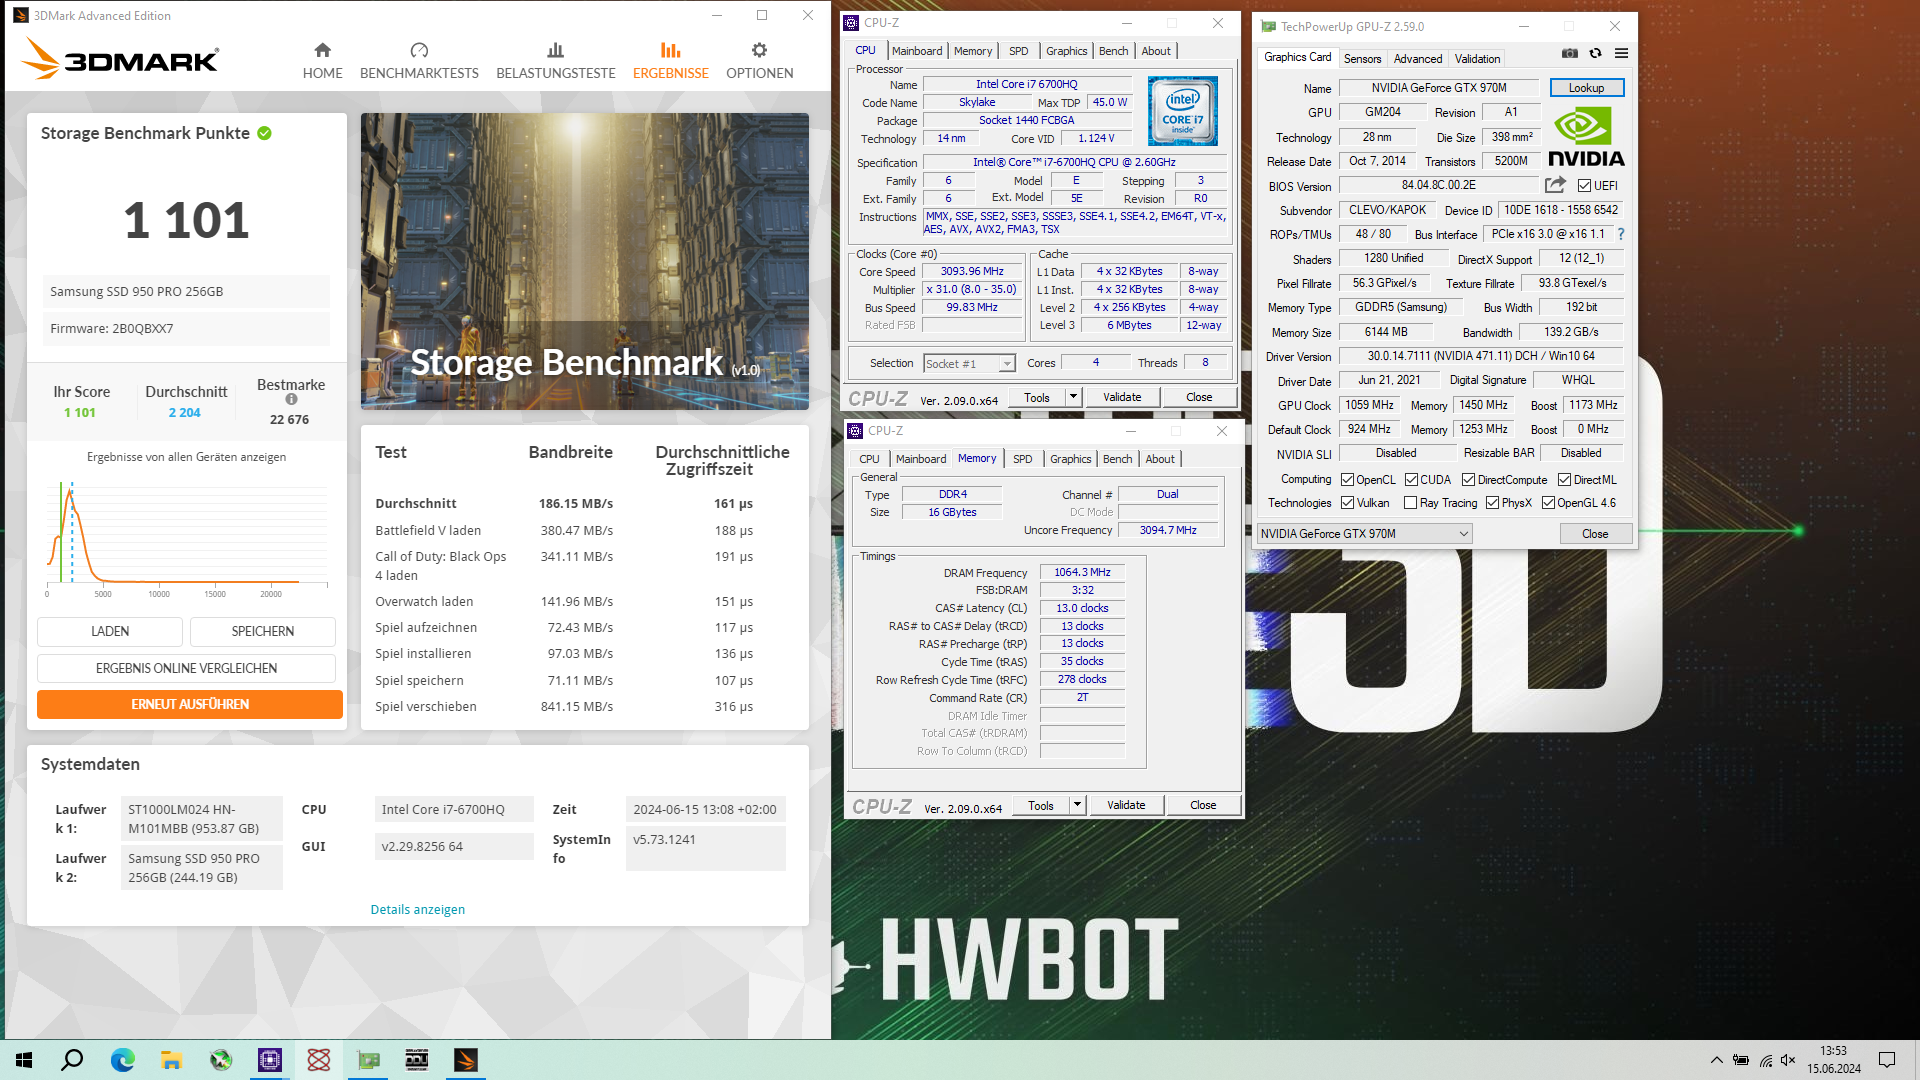Open Sensors tab in GPU-Z

point(1362,59)
